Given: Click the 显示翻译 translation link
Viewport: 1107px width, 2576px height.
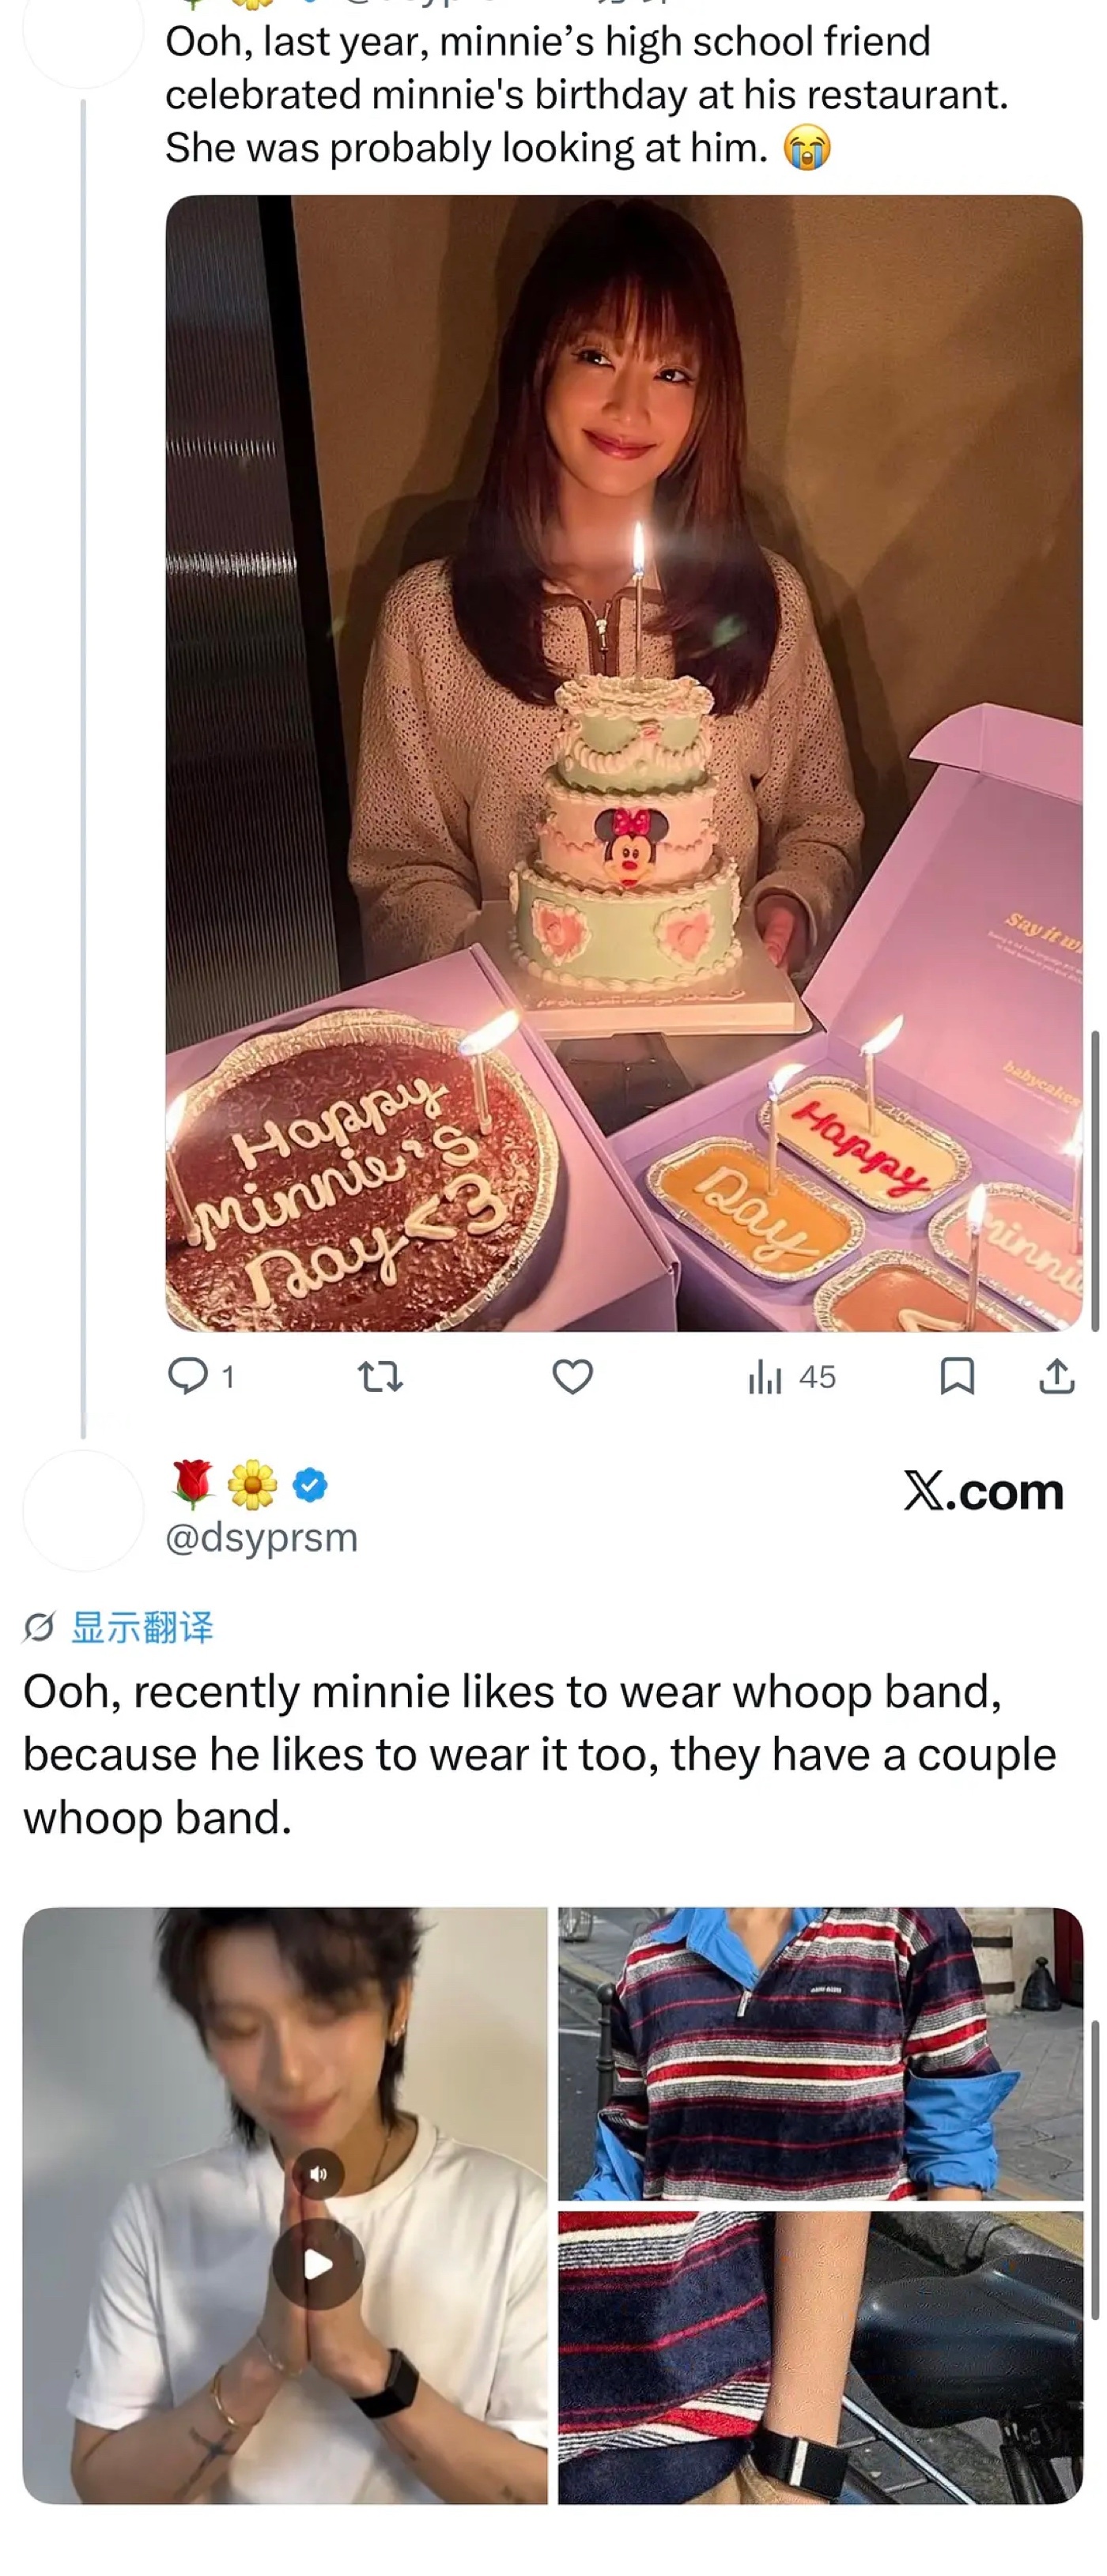Looking at the screenshot, I should (x=142, y=1627).
